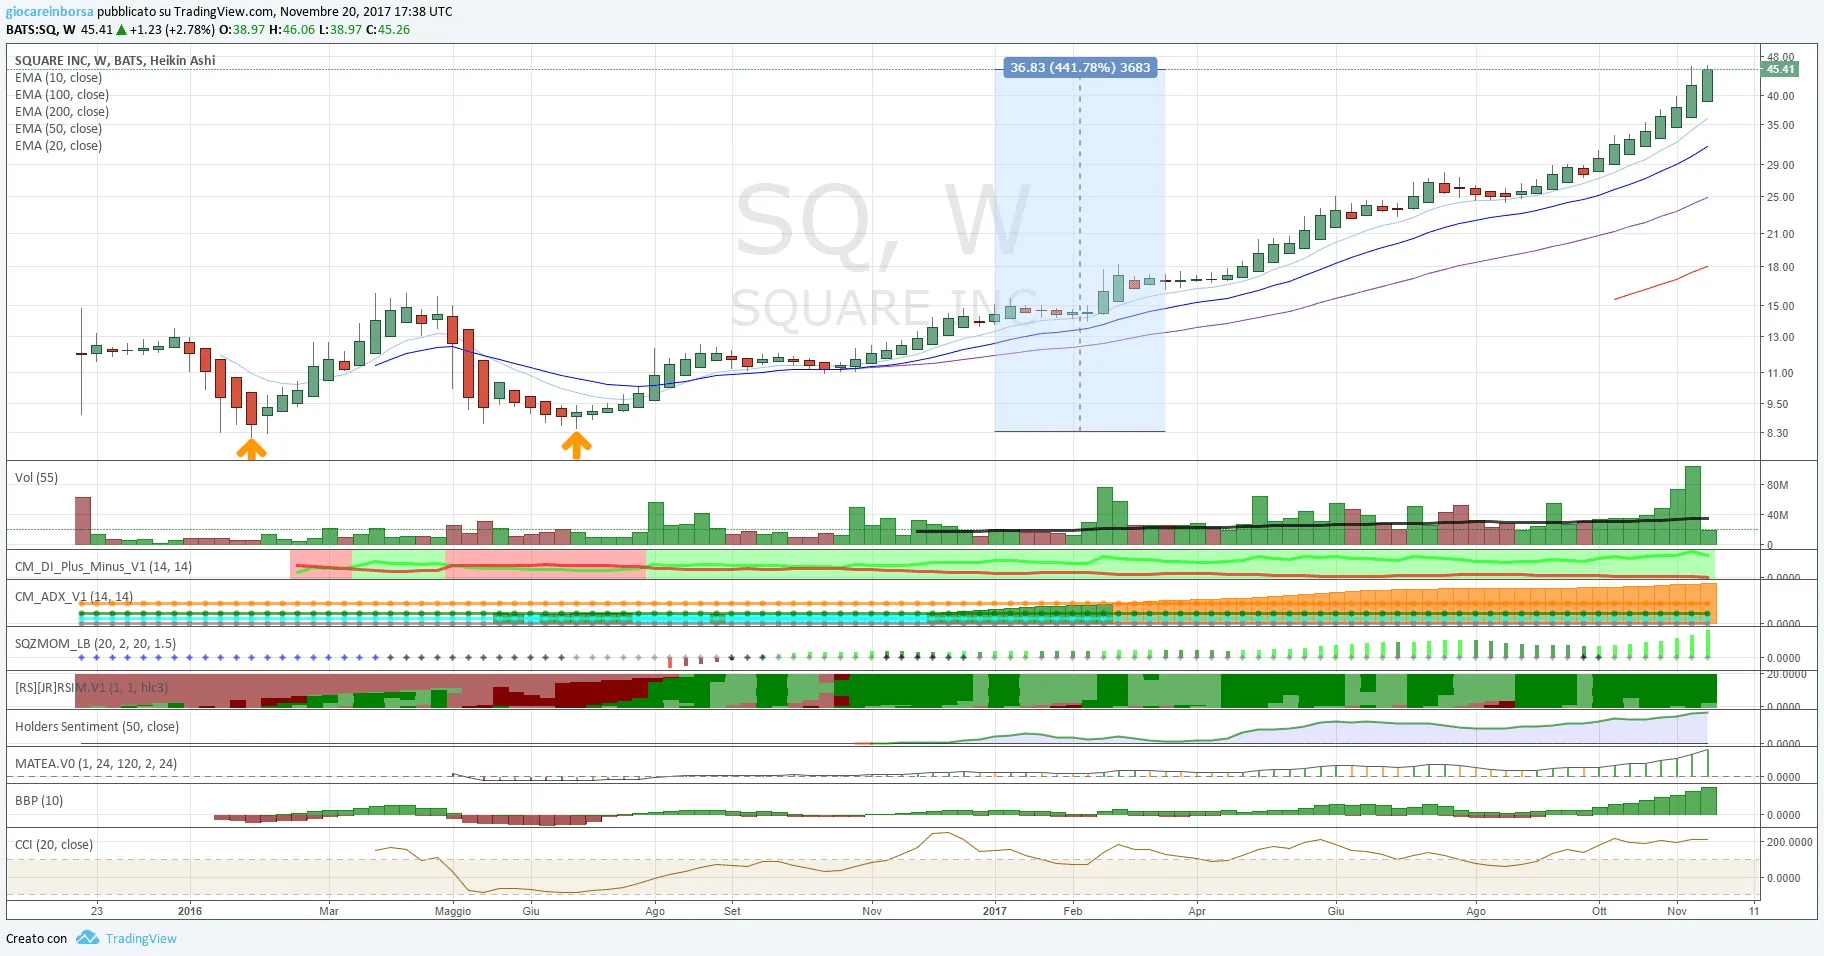Click the 11.00 price axis label

point(1780,374)
